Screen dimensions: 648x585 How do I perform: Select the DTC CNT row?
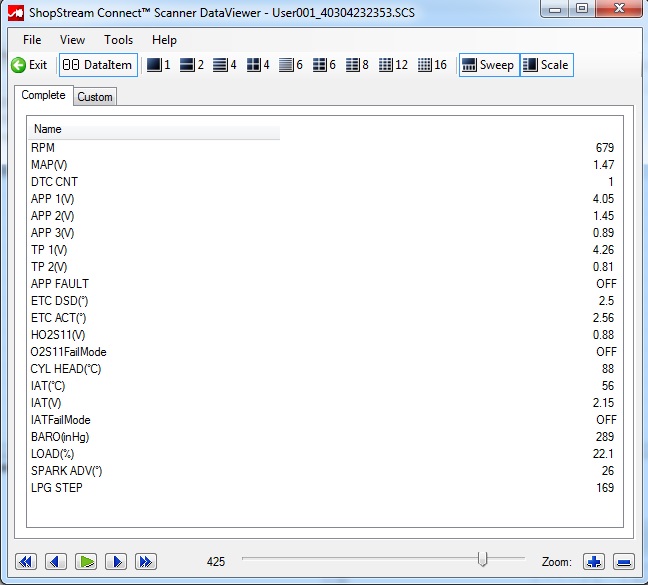[x=324, y=182]
